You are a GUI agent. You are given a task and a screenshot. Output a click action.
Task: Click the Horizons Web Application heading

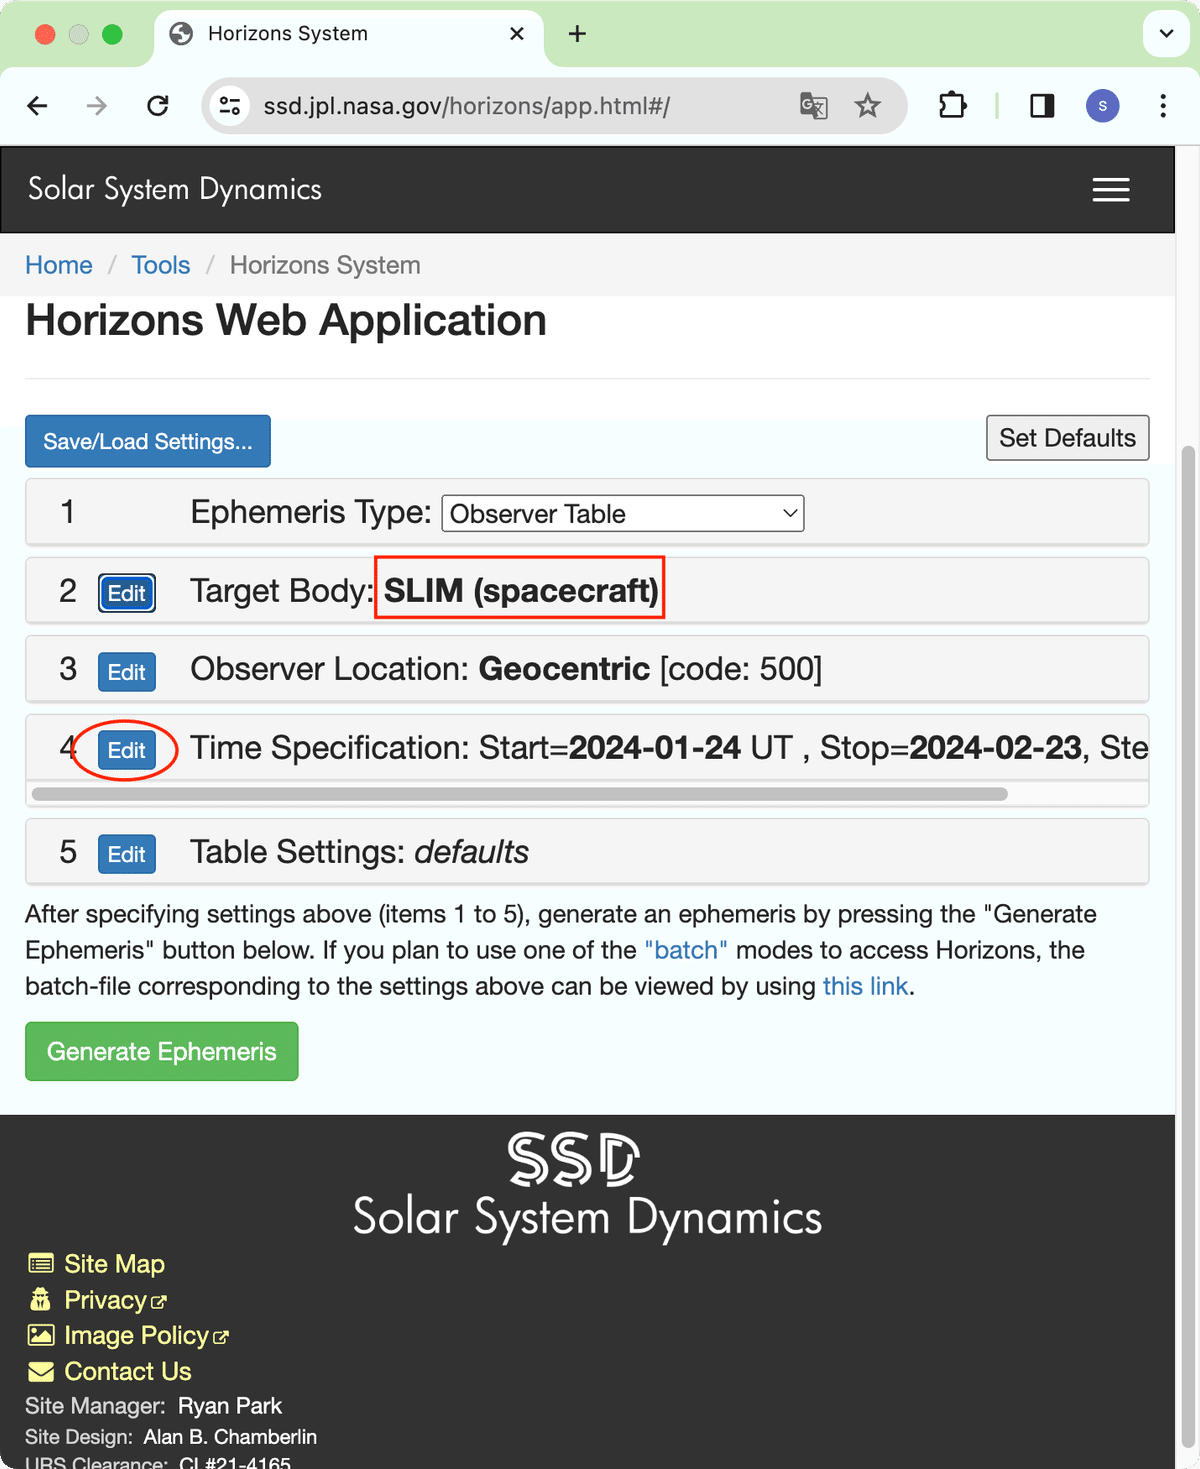coord(286,321)
